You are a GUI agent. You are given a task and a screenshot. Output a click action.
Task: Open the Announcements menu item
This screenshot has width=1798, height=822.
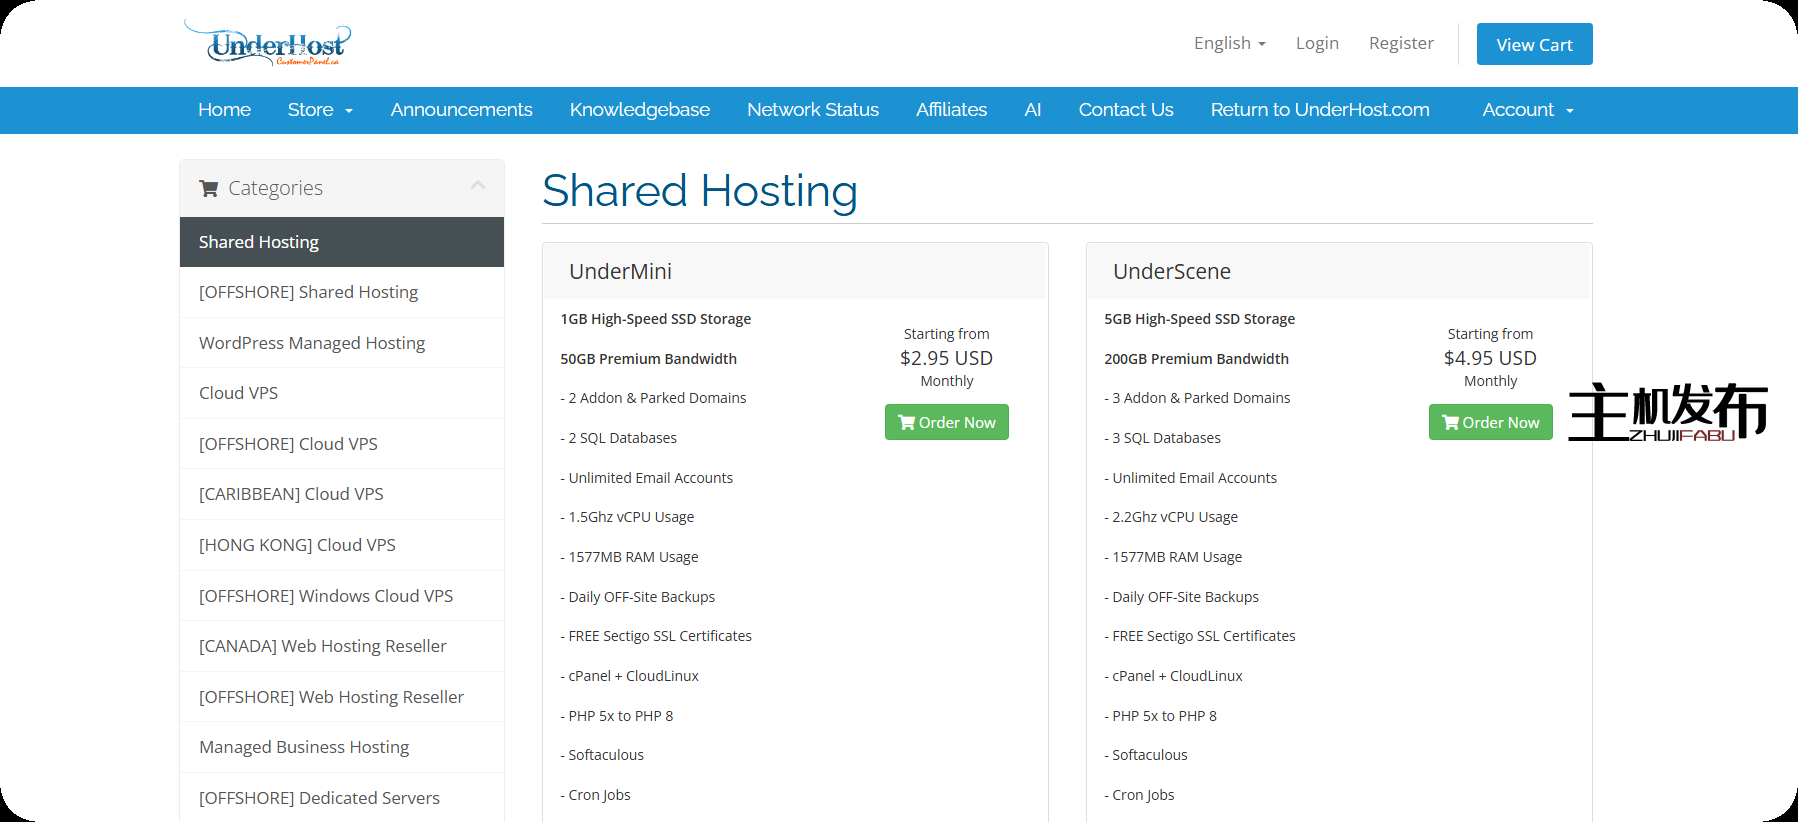coord(461,110)
